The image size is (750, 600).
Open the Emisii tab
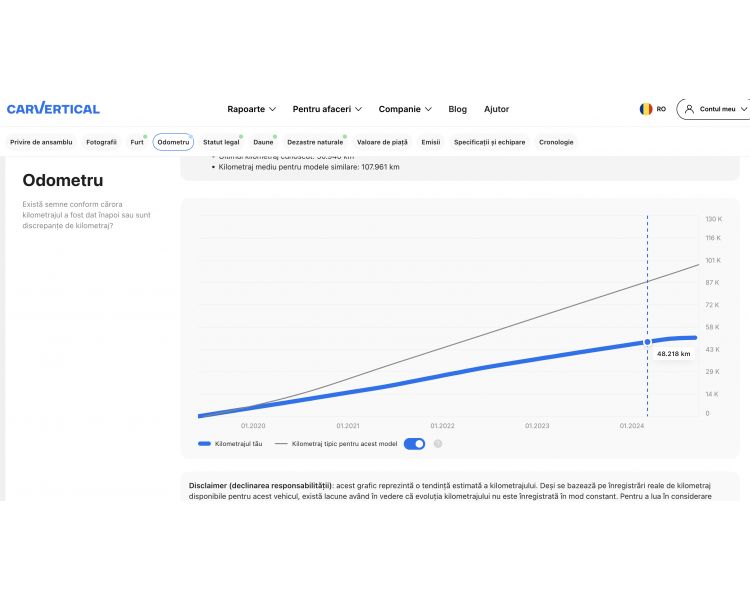point(430,142)
